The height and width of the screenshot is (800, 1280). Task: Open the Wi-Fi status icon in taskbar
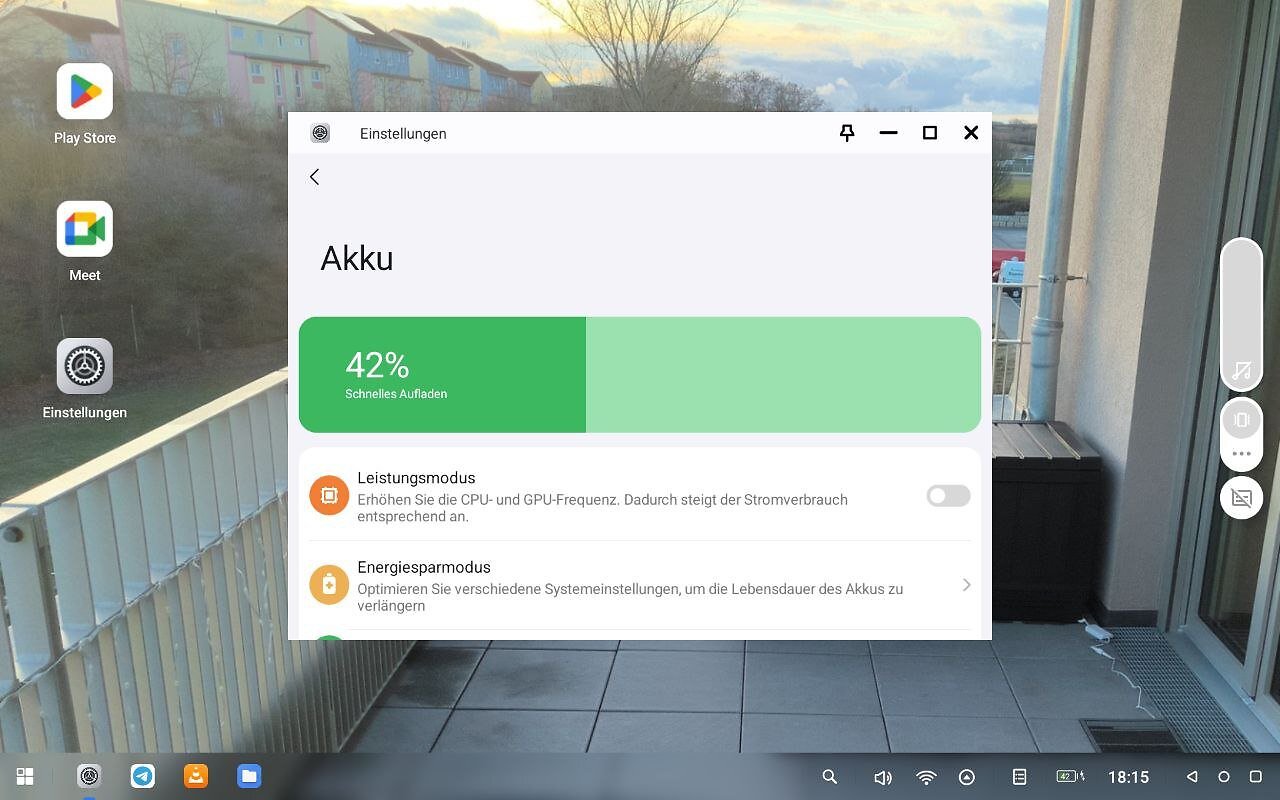pyautogui.click(x=926, y=777)
